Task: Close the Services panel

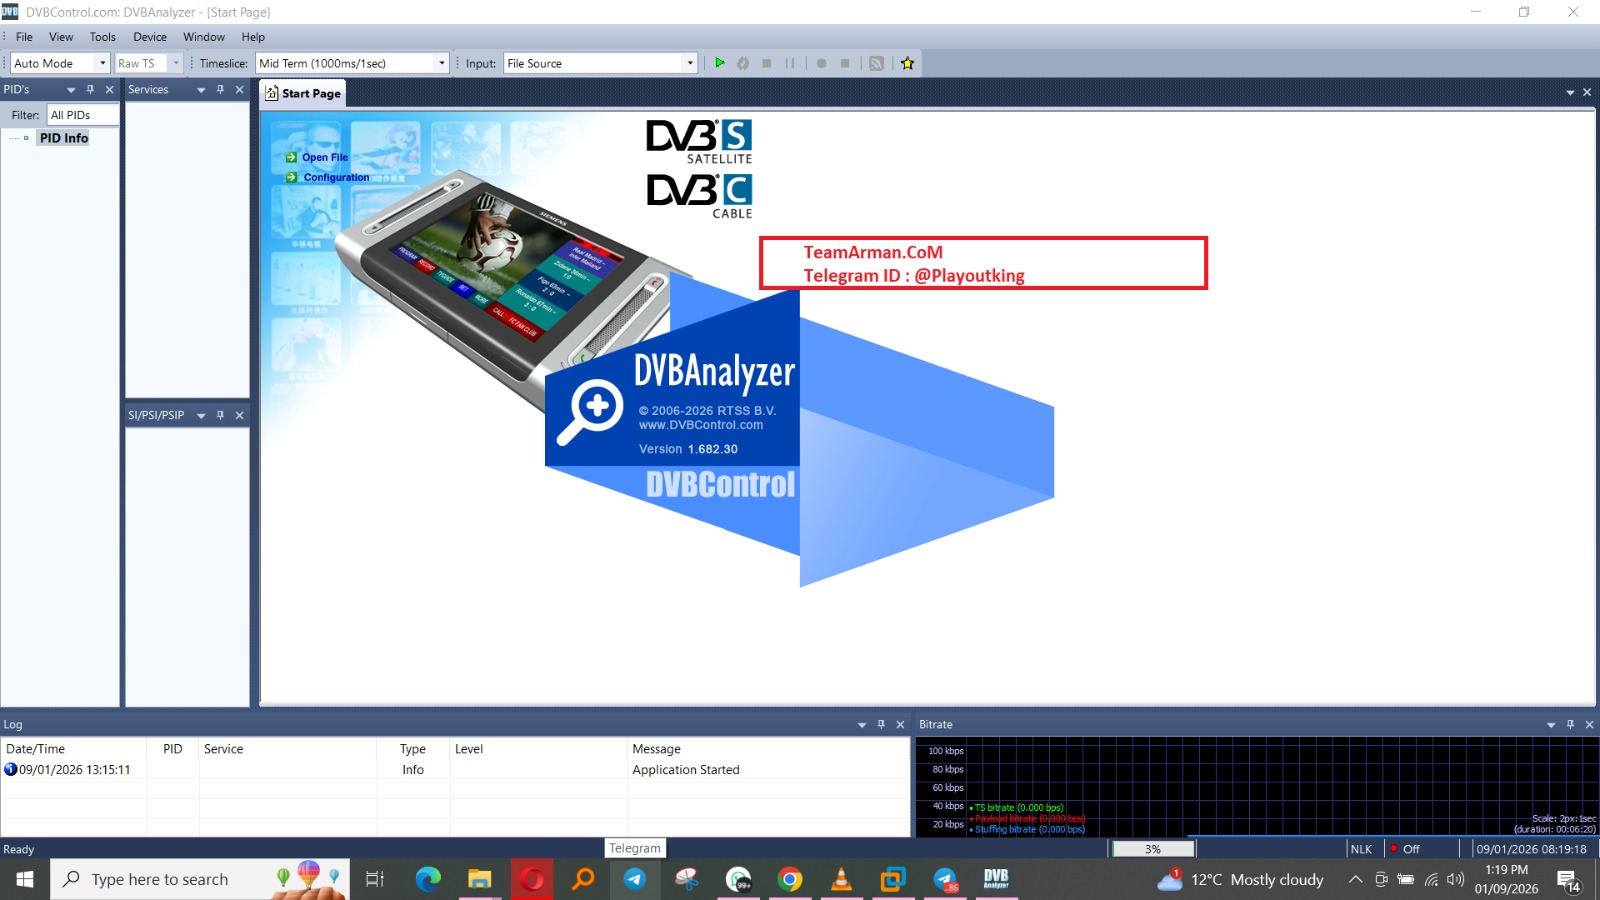Action: (x=240, y=90)
